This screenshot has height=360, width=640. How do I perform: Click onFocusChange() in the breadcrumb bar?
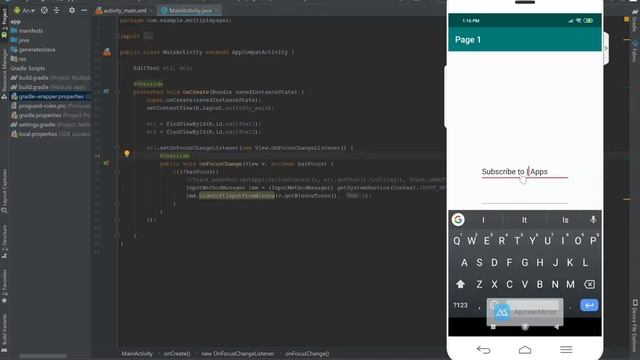[x=307, y=353]
